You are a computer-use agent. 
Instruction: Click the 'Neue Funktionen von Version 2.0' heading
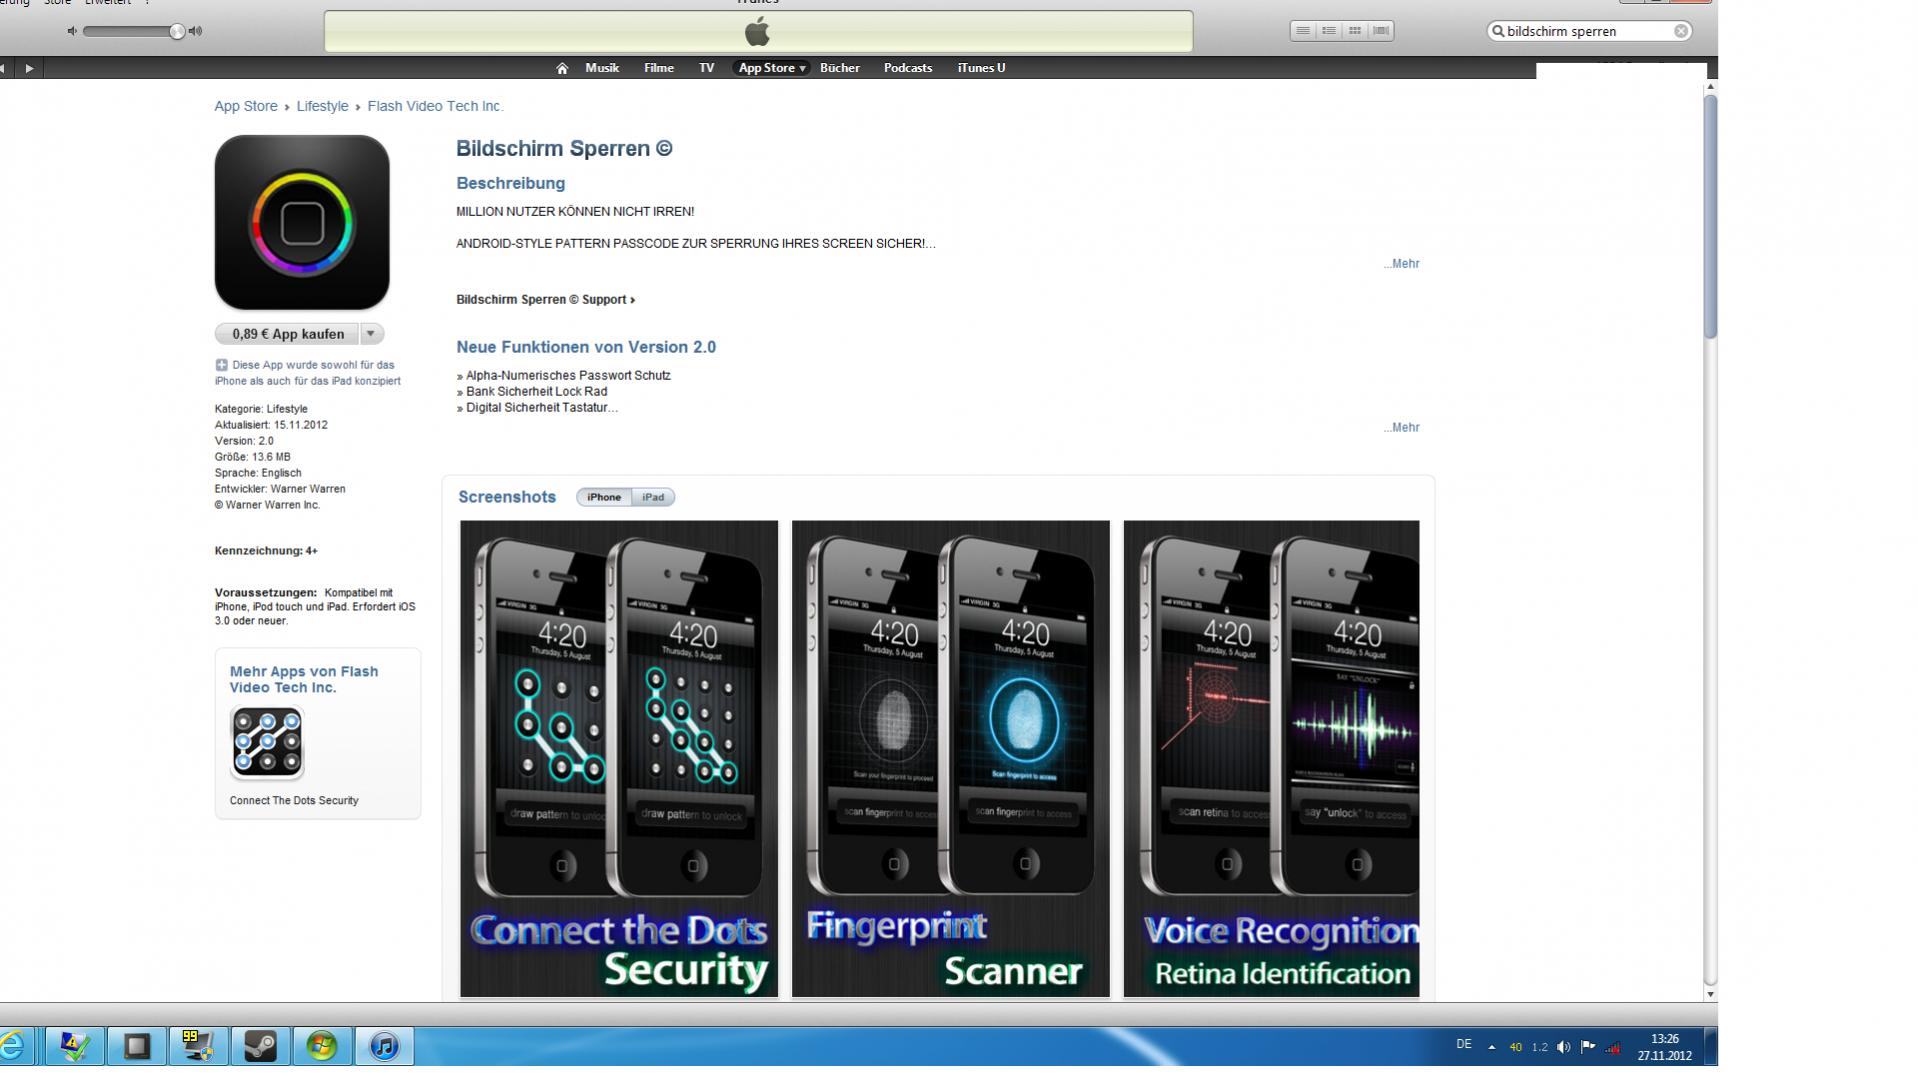(586, 347)
